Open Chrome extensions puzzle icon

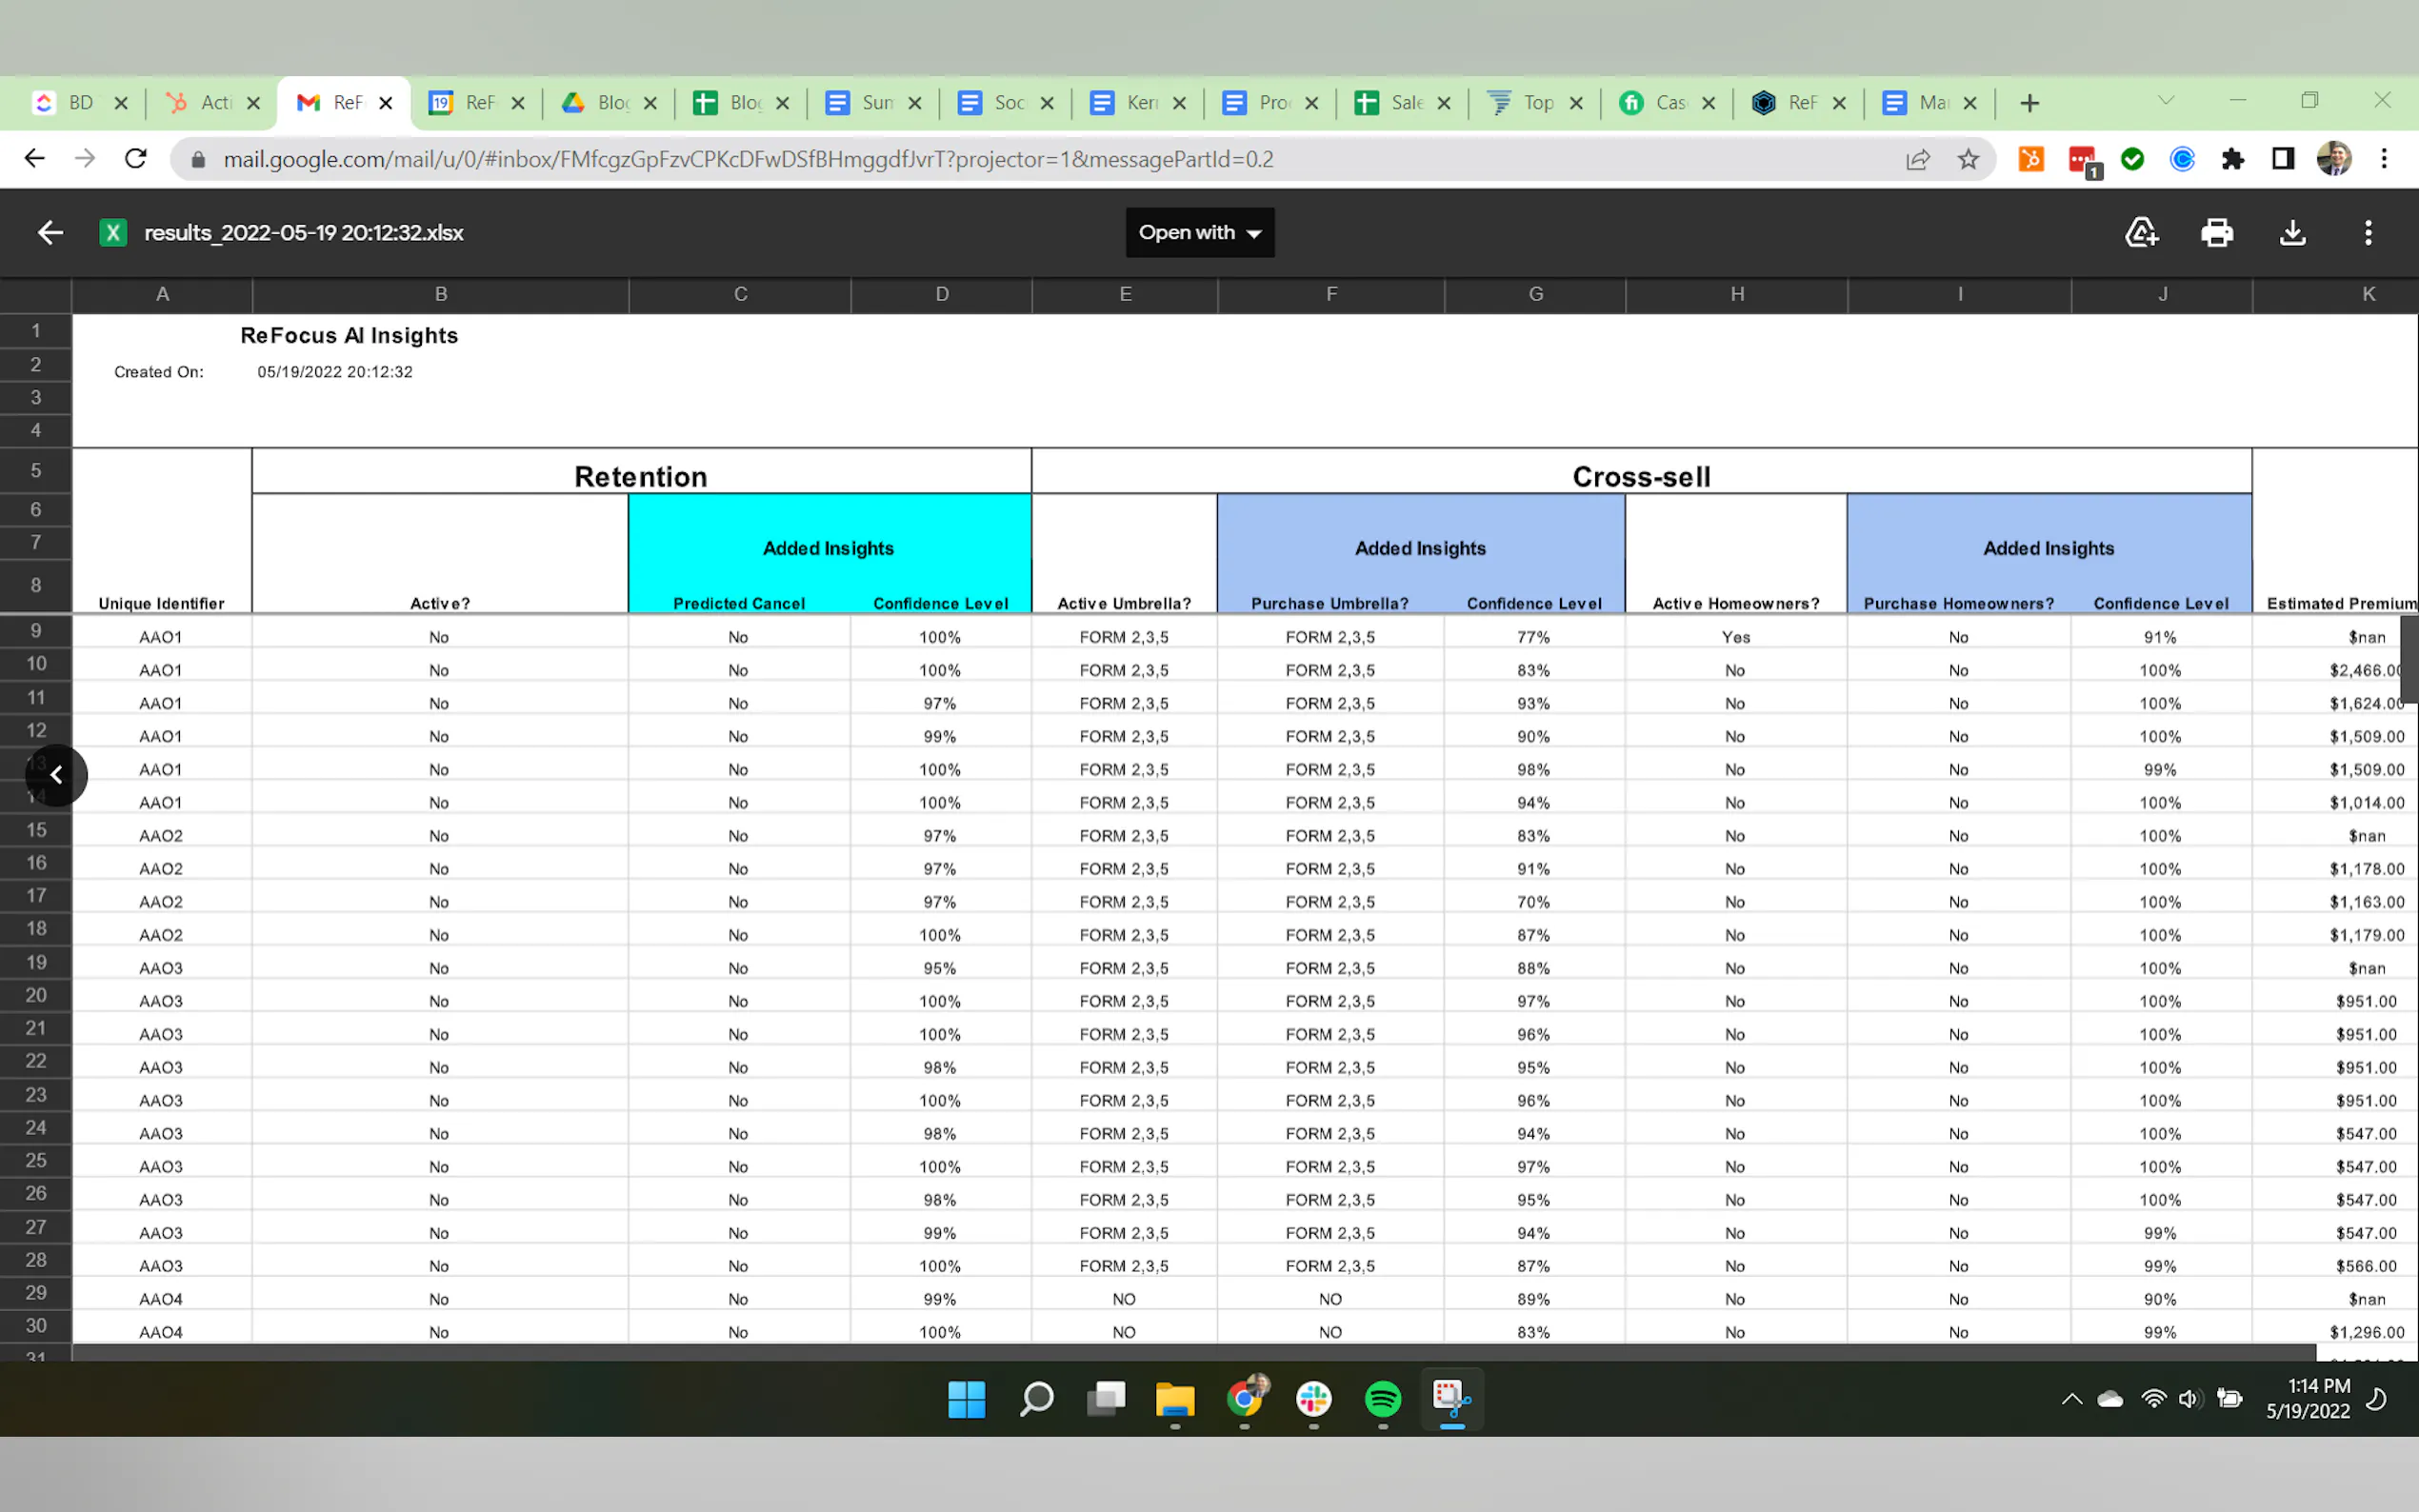click(x=2232, y=159)
